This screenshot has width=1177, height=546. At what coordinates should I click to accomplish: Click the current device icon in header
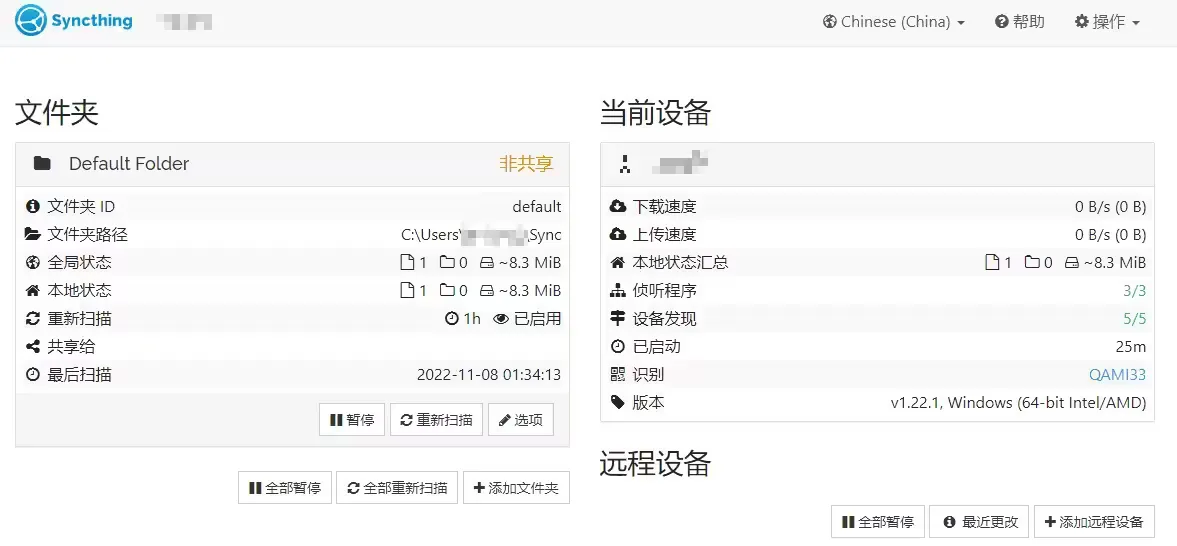click(x=626, y=164)
